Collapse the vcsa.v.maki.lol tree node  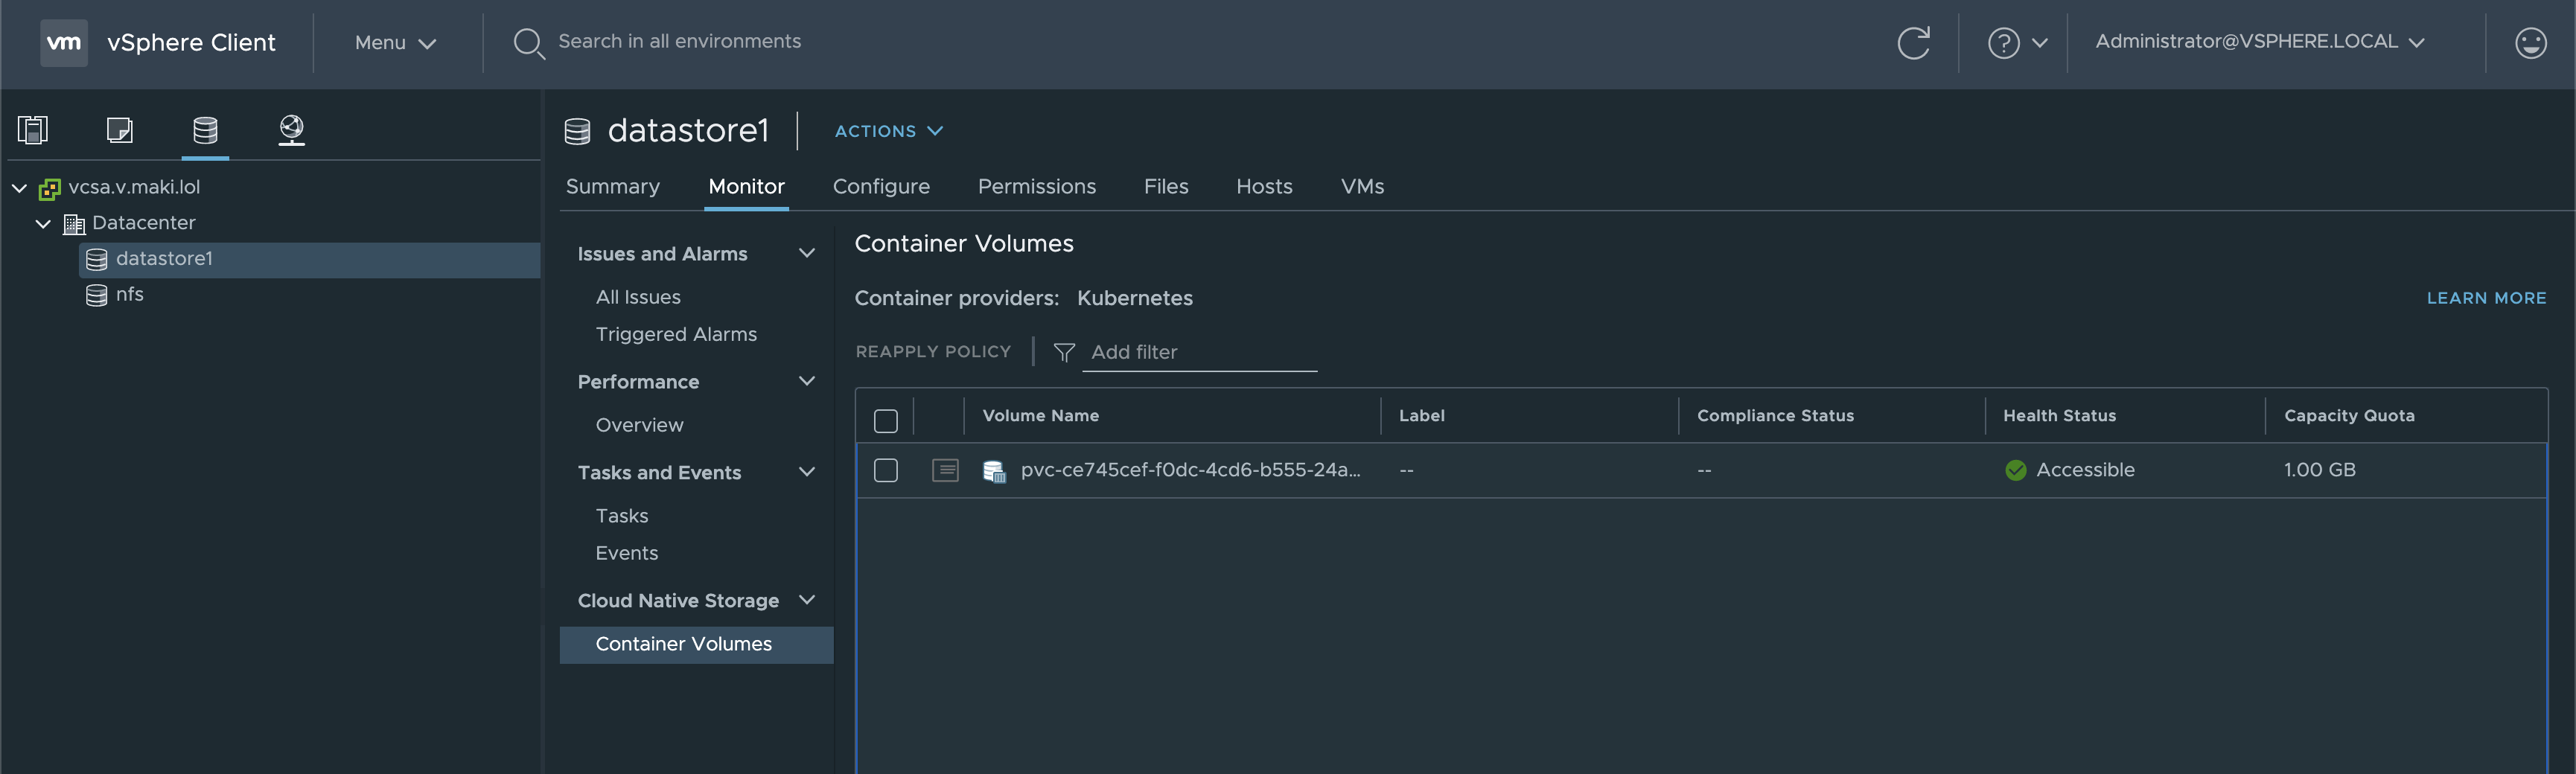19,188
